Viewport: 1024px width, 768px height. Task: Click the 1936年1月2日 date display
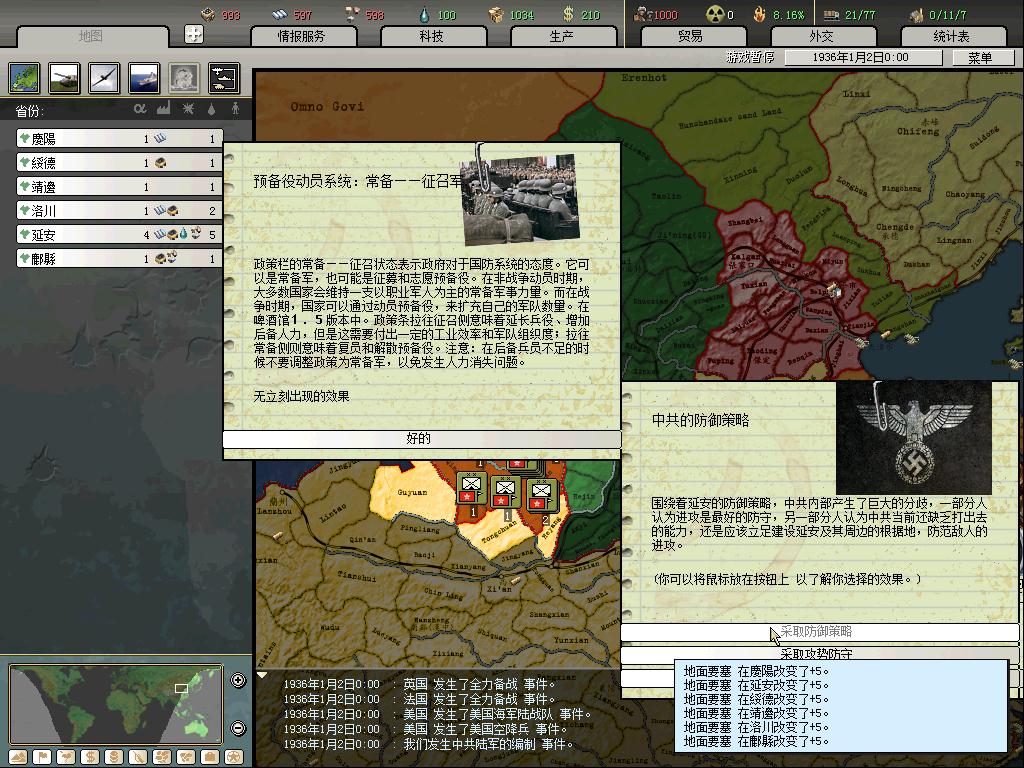pos(858,58)
